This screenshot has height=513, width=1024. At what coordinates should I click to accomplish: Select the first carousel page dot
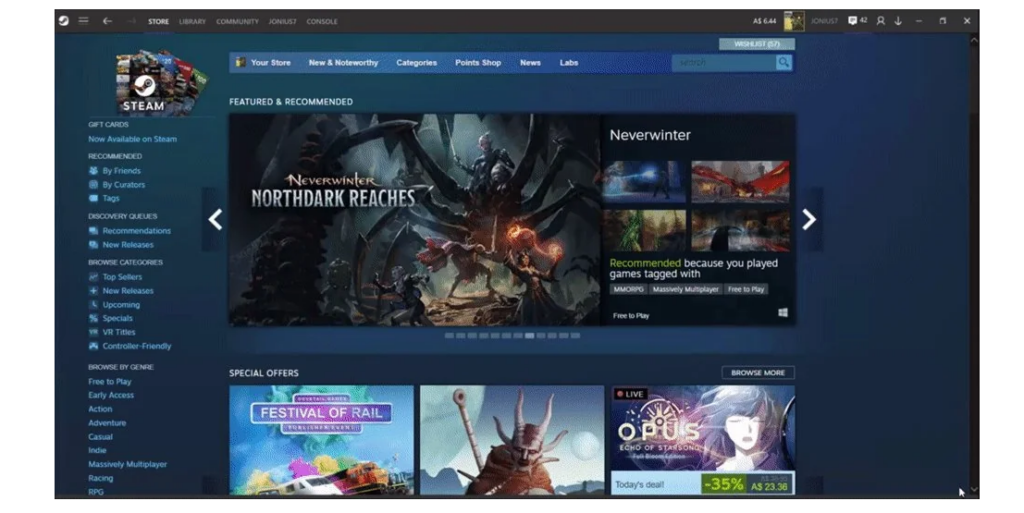point(449,335)
